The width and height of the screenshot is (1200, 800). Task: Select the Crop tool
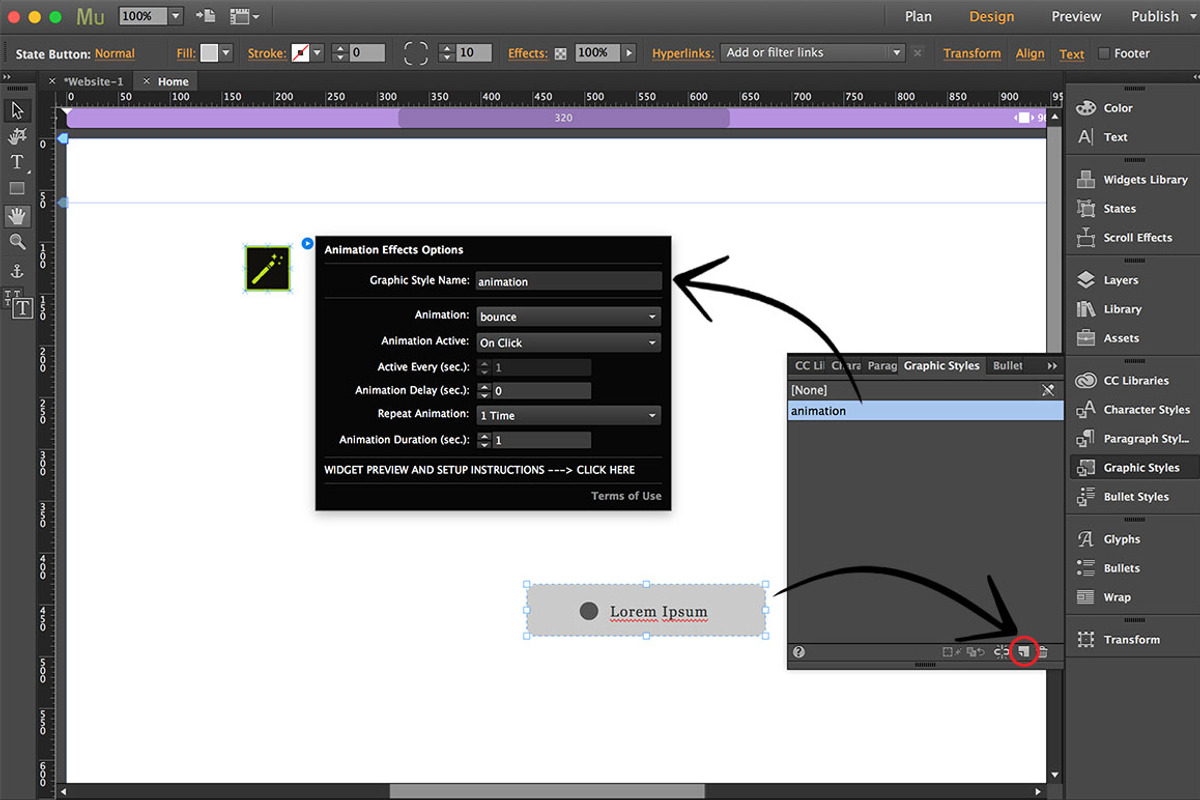(x=17, y=136)
